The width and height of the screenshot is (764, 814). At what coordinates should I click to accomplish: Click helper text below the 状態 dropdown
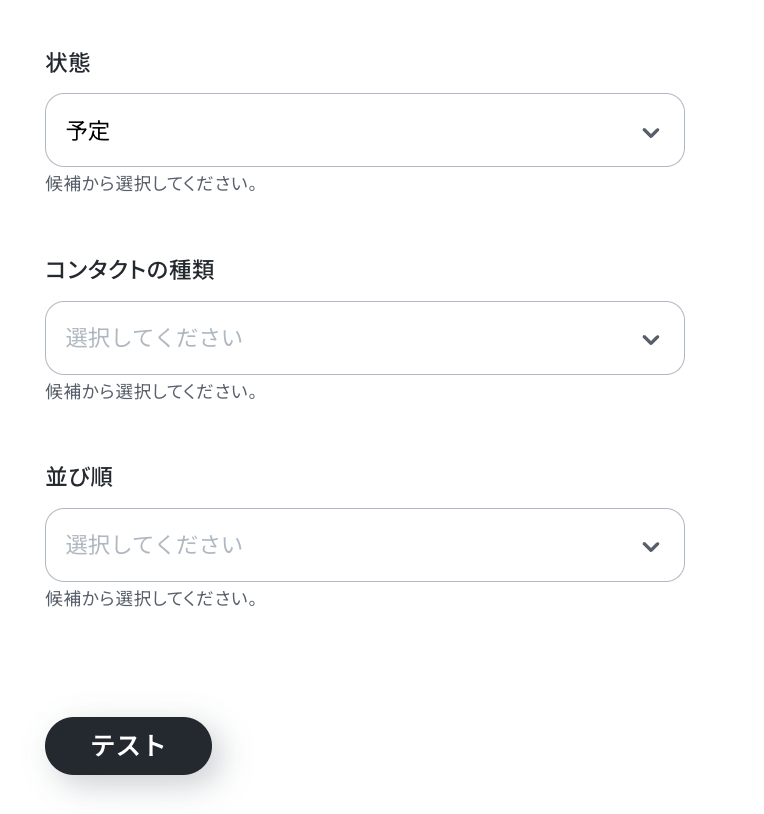pos(152,184)
